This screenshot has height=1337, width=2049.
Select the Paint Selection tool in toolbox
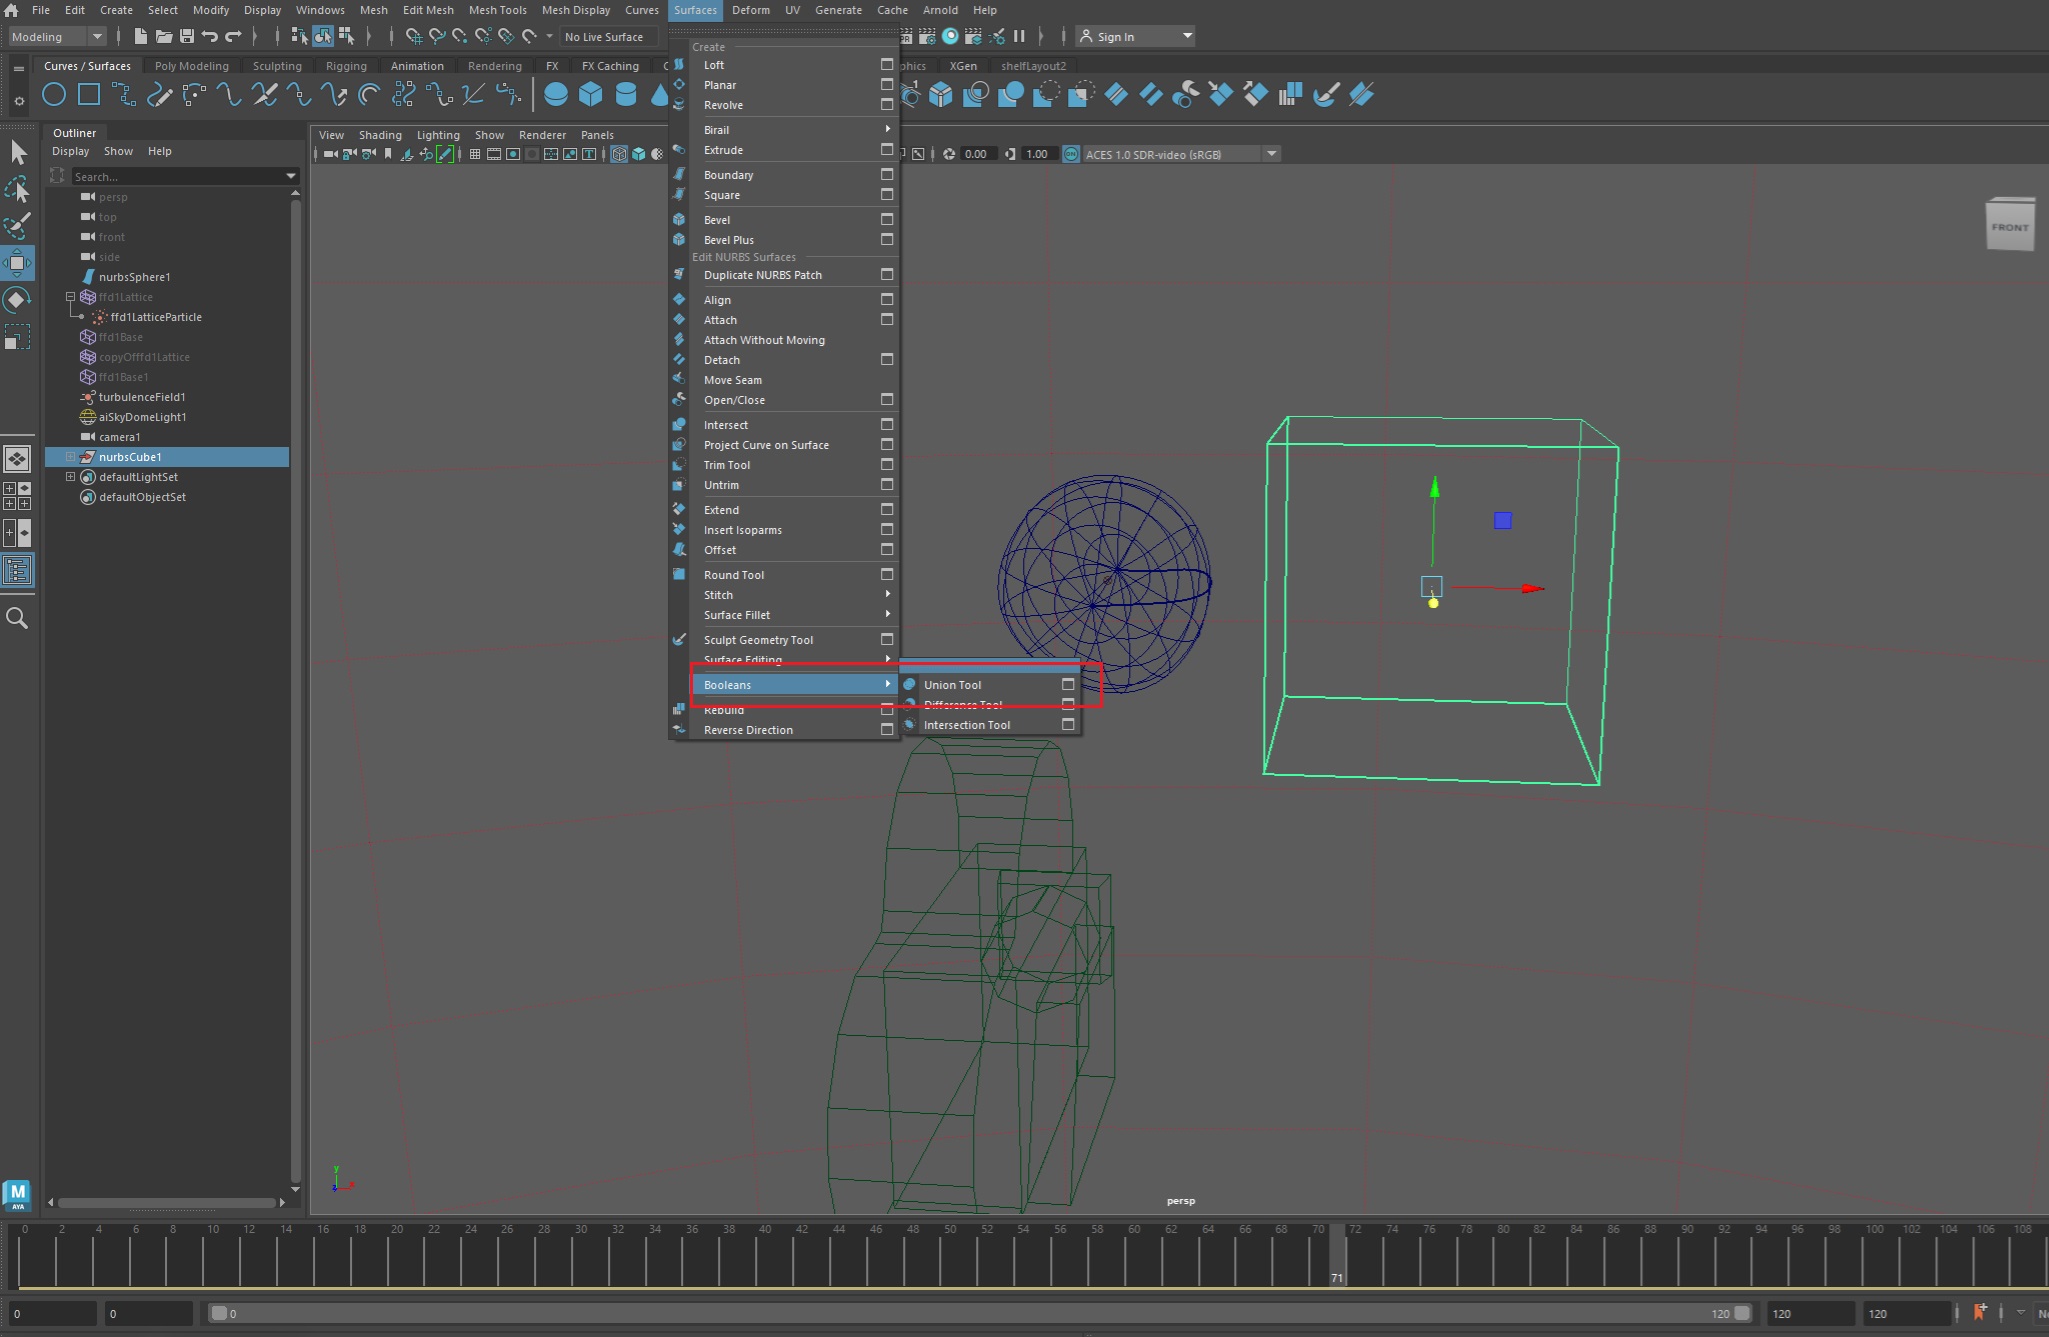point(18,226)
